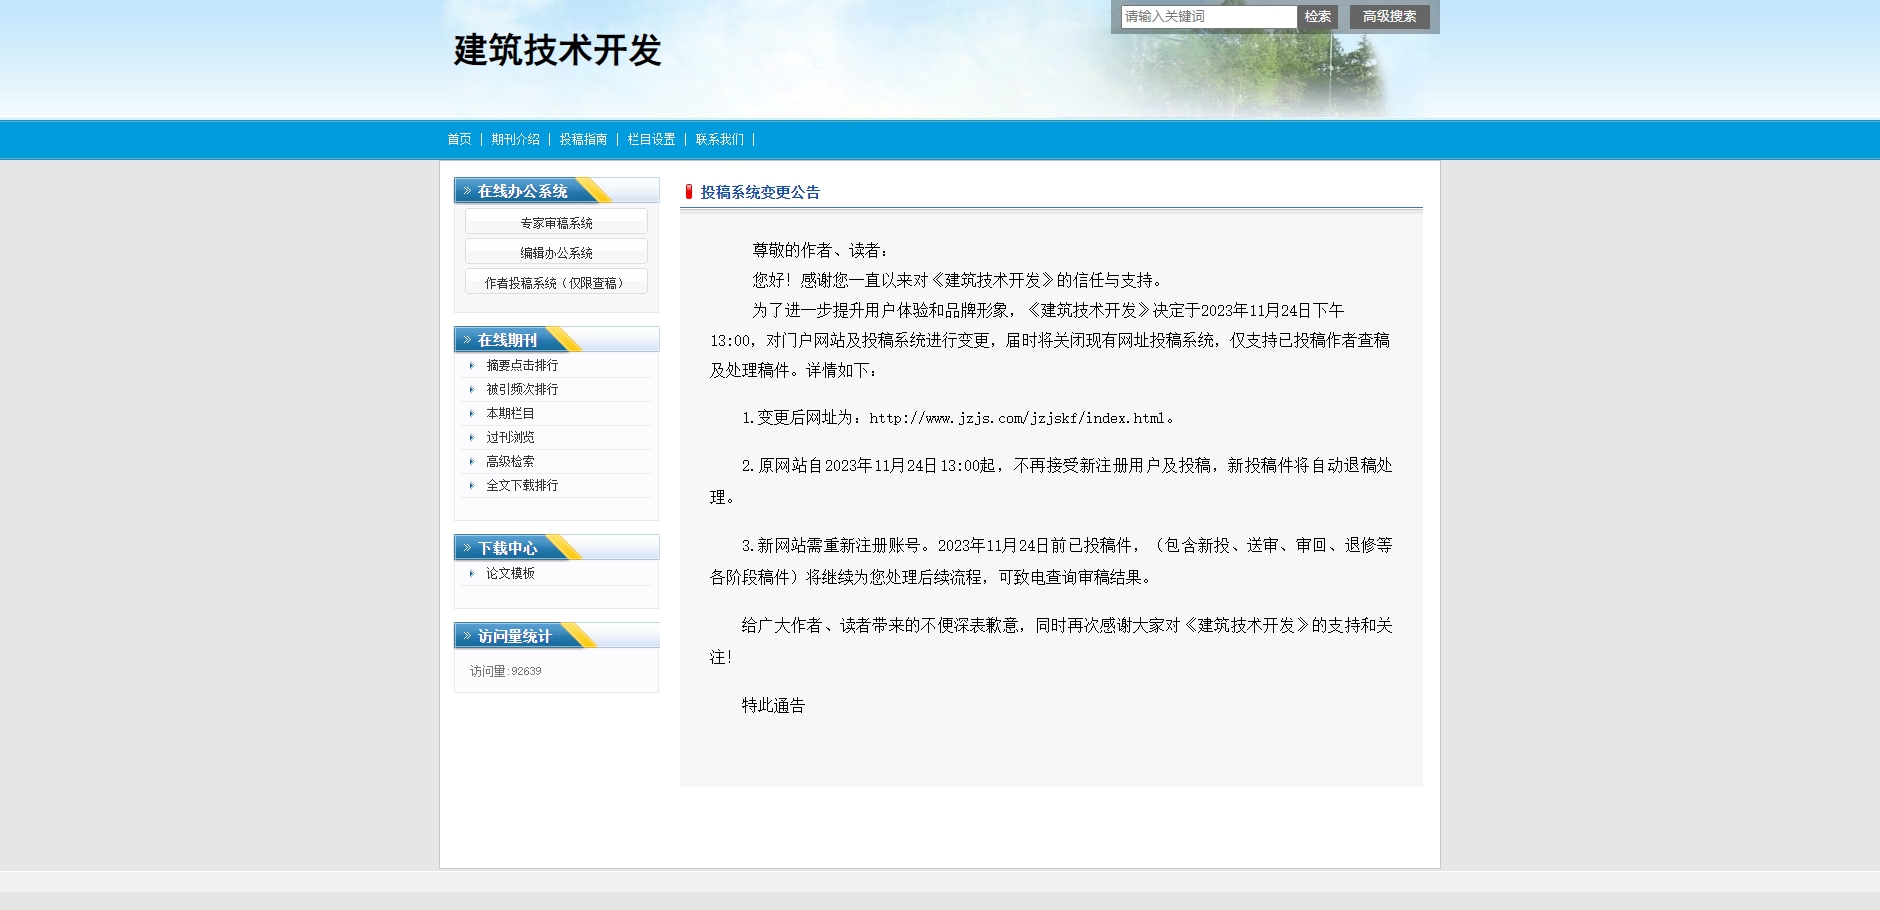
Task: Click bullet arrow beside 被引频次排行
Action: pyautogui.click(x=472, y=390)
